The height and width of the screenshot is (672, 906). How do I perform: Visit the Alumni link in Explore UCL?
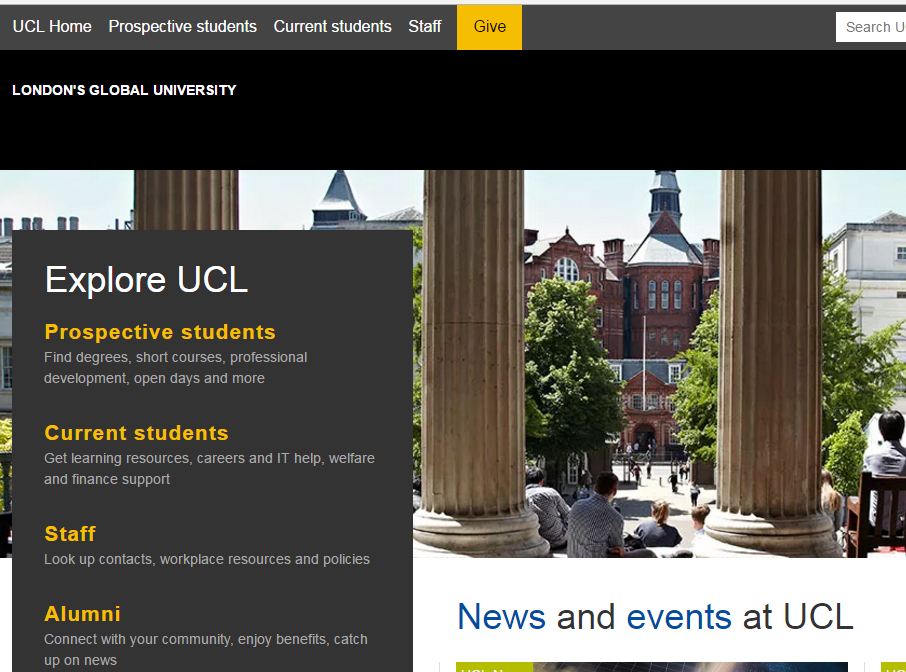coord(83,614)
